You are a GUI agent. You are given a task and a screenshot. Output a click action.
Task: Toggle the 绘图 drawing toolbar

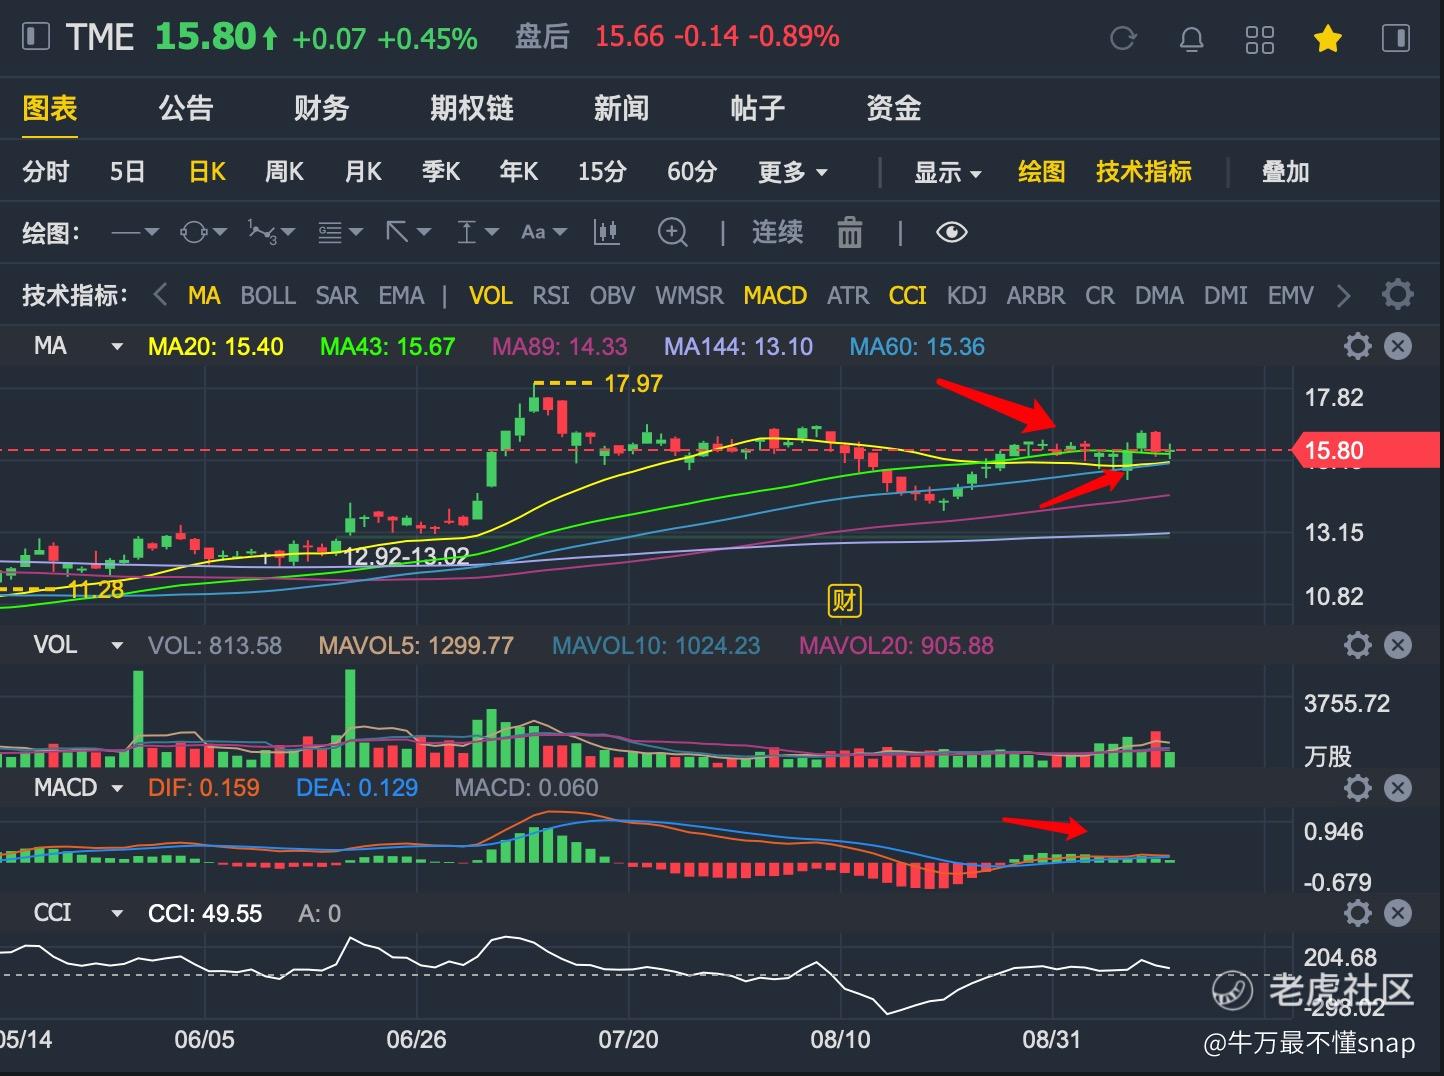1041,172
